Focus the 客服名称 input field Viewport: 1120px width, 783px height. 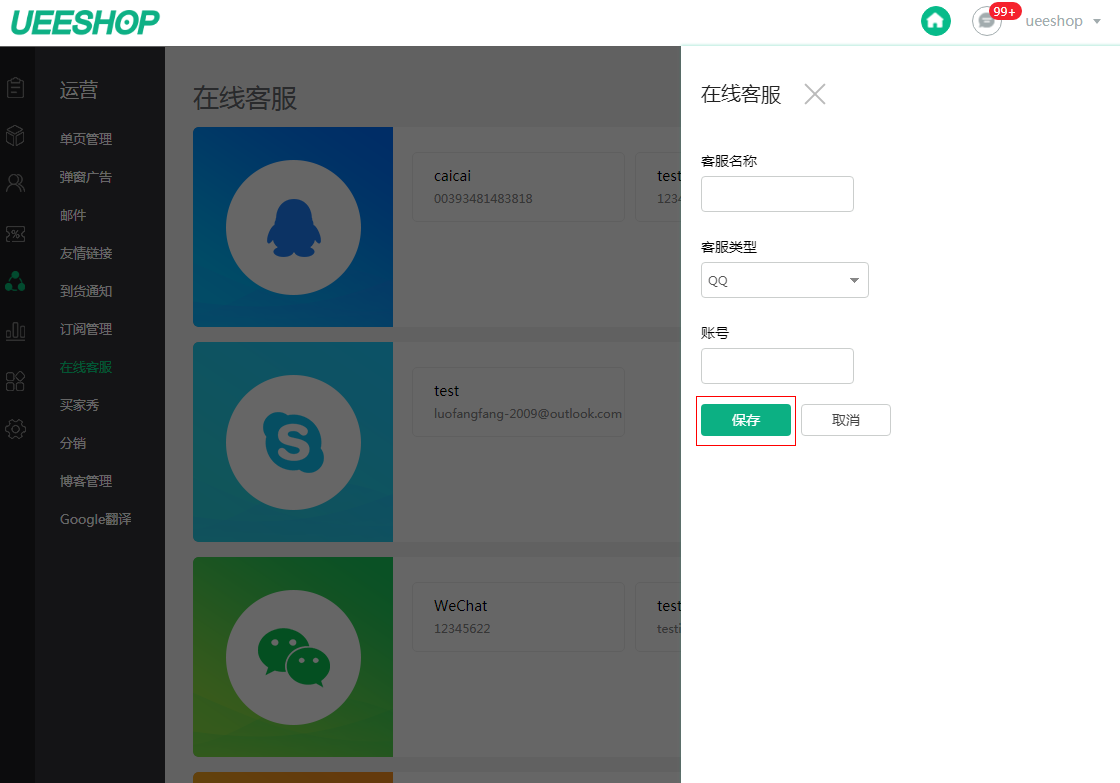pos(777,194)
